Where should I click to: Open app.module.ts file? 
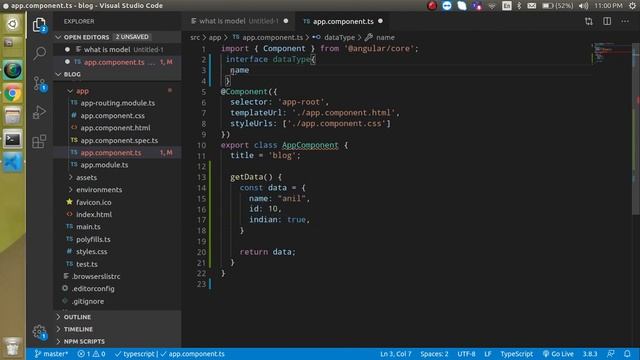[x=118, y=165]
